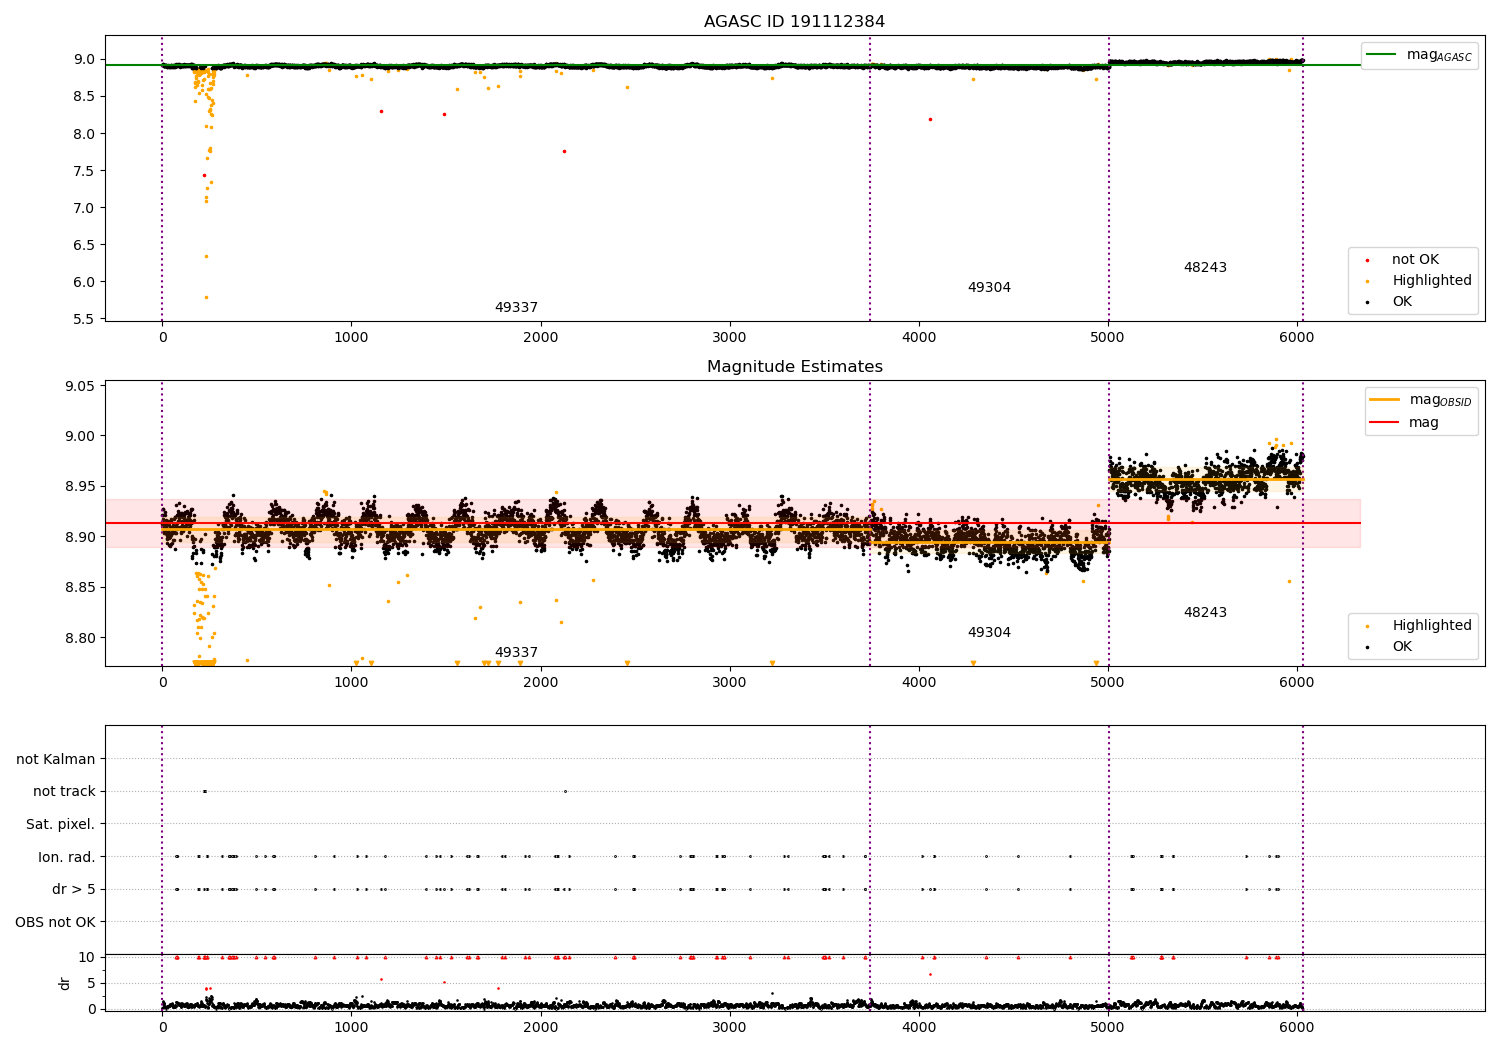This screenshot has width=1500, height=1050.
Task: Click the 'not Kalman' axis label
Action: point(56,760)
